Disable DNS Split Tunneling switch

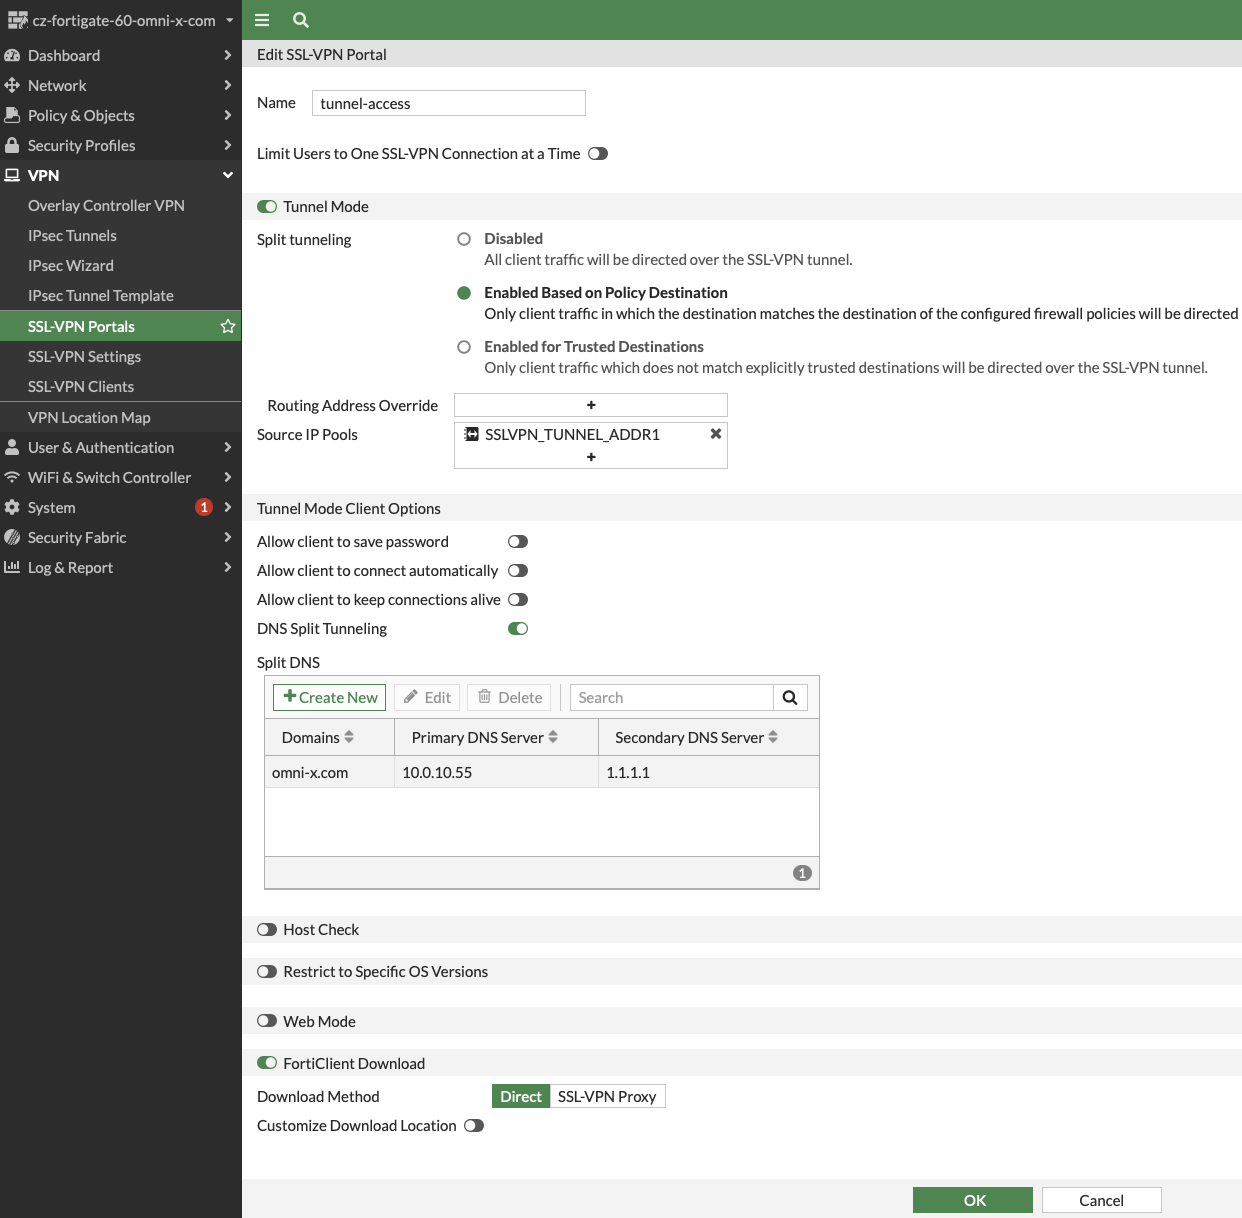(518, 629)
